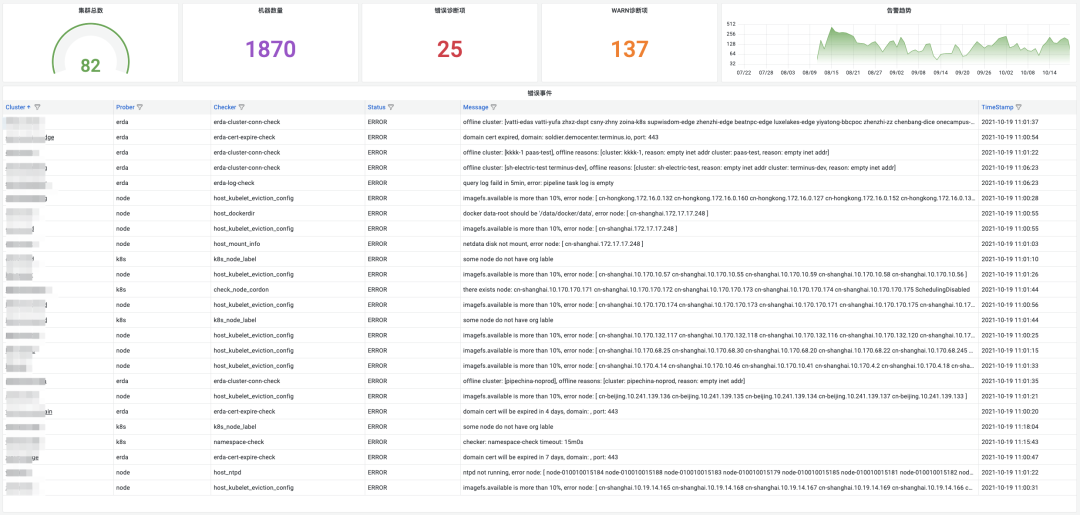Open the Status column filter icon

[391, 107]
